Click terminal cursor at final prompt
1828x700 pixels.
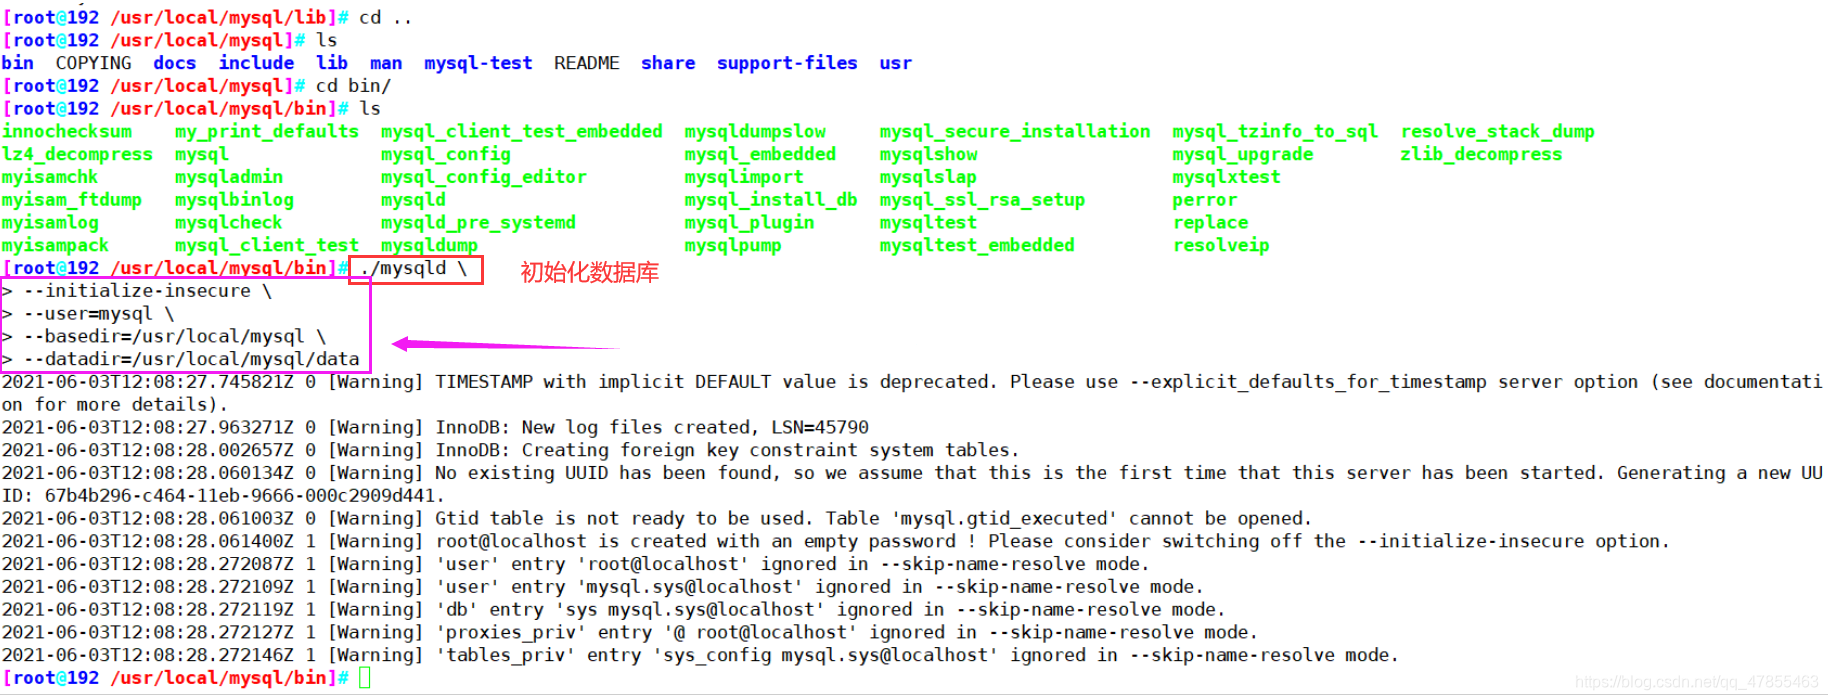point(365,678)
